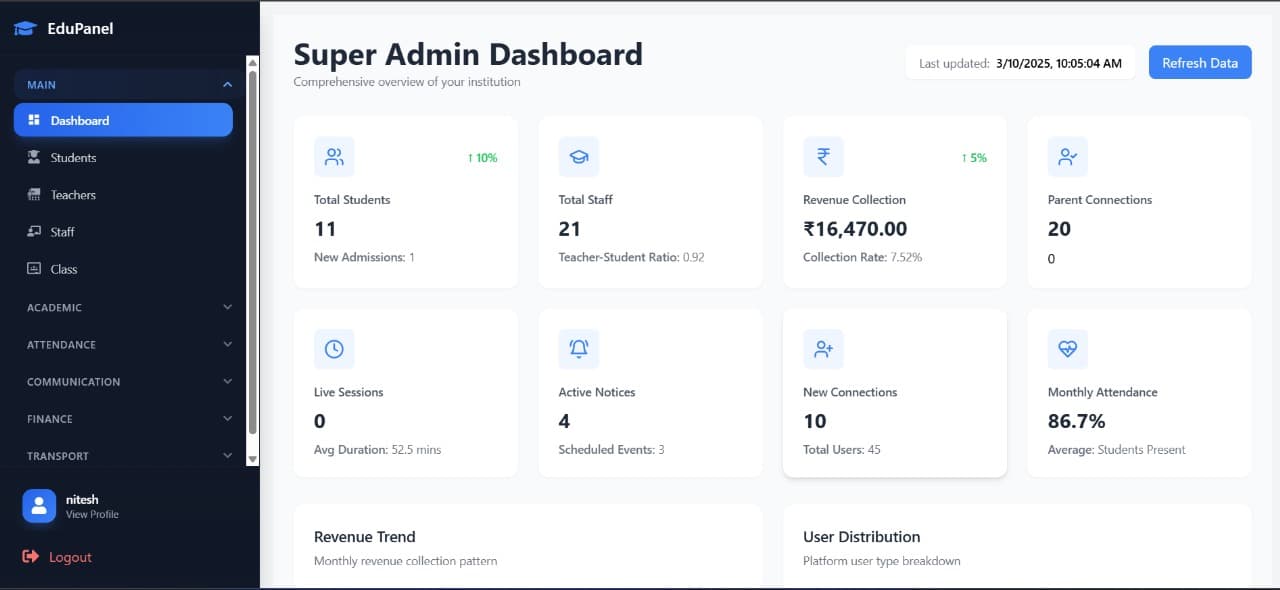Click the Last updated timestamp box
Image resolution: width=1280 pixels, height=590 pixels.
1020,63
